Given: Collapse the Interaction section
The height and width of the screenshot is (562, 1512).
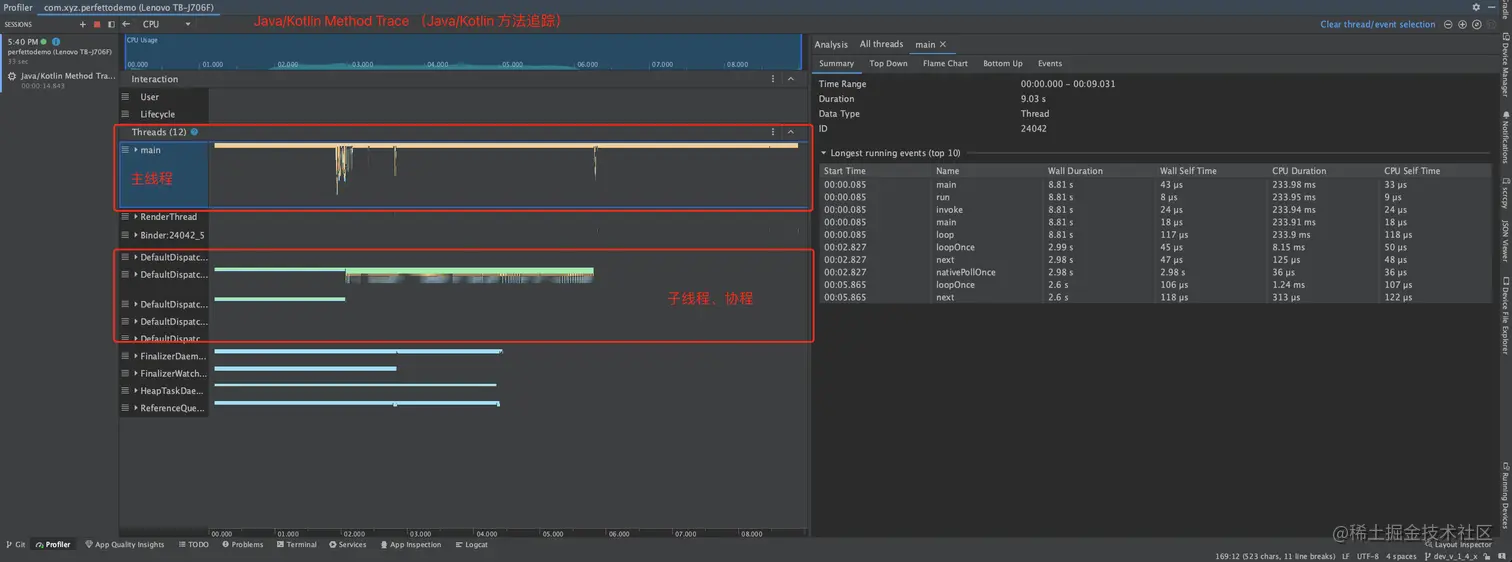Looking at the screenshot, I should (791, 79).
